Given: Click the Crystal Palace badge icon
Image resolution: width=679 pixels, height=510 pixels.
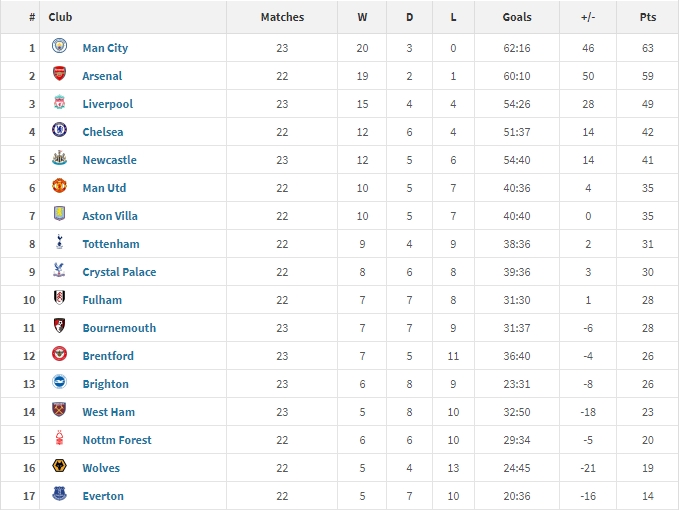Looking at the screenshot, I should (59, 271).
